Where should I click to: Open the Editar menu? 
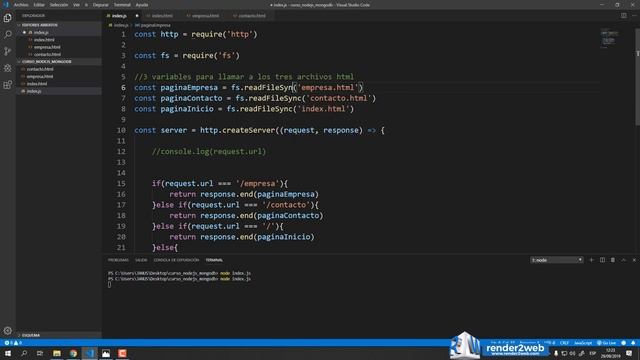pos(39,5)
